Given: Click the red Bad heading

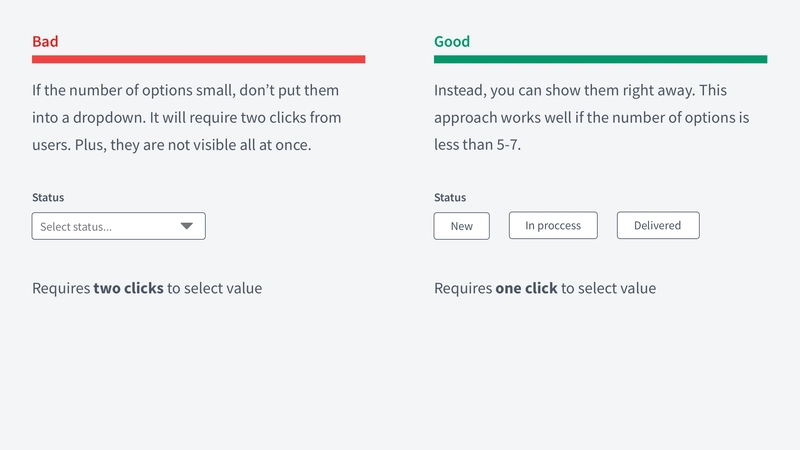Looking at the screenshot, I should (45, 41).
